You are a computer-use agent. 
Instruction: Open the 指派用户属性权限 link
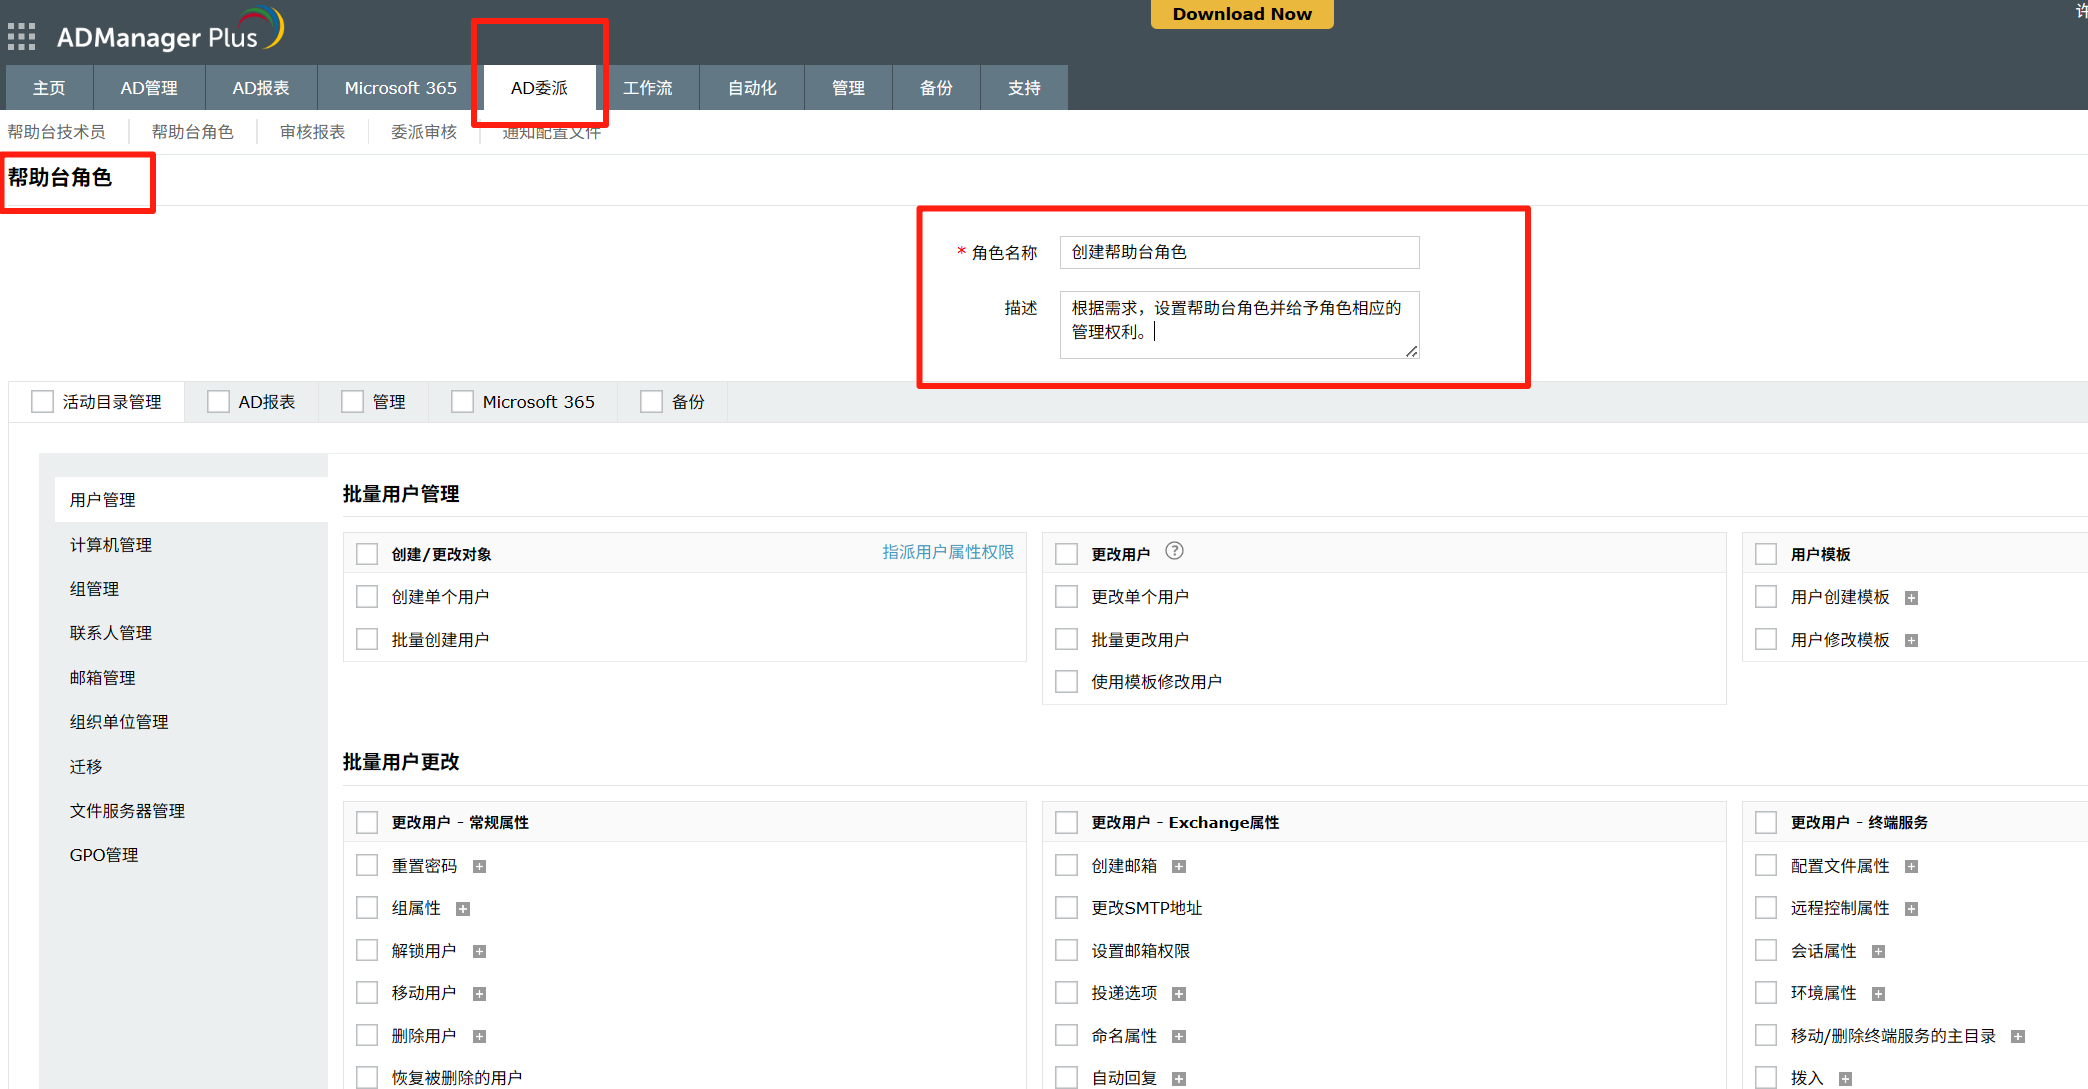(947, 552)
